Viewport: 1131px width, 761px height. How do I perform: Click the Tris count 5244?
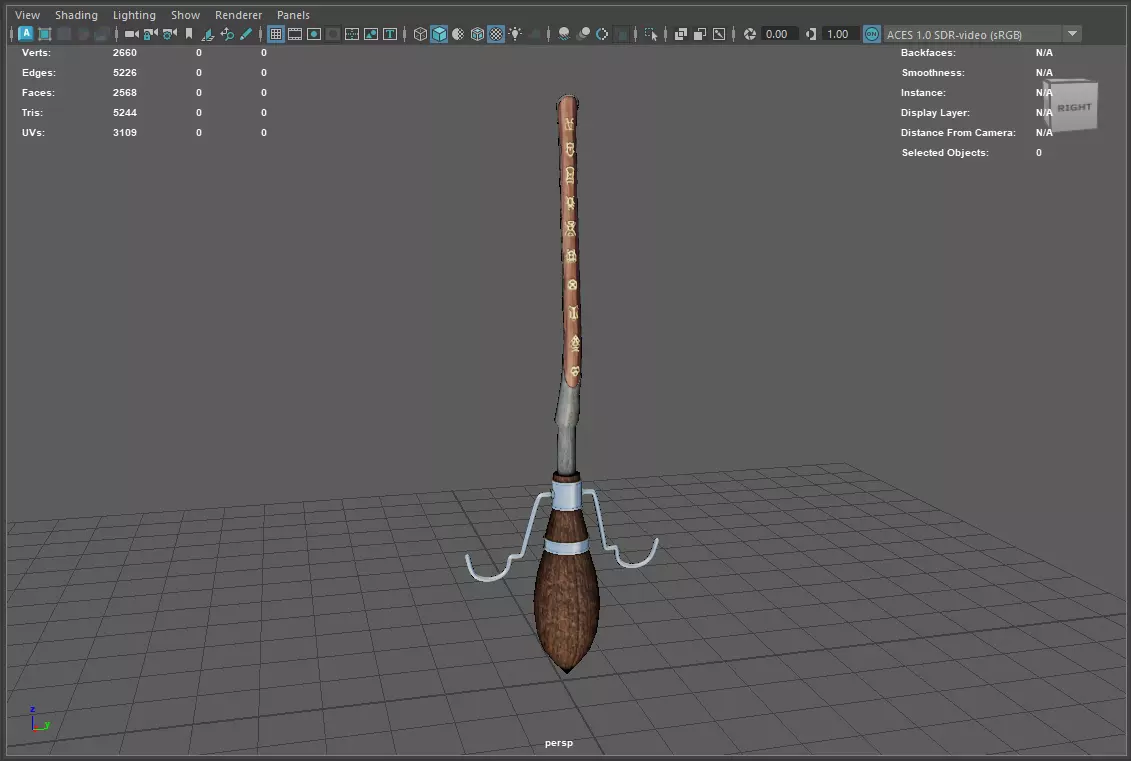(x=125, y=113)
